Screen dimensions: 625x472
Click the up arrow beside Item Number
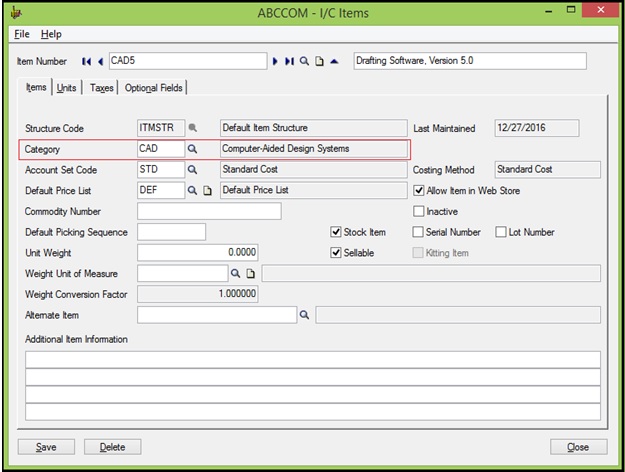(x=334, y=61)
